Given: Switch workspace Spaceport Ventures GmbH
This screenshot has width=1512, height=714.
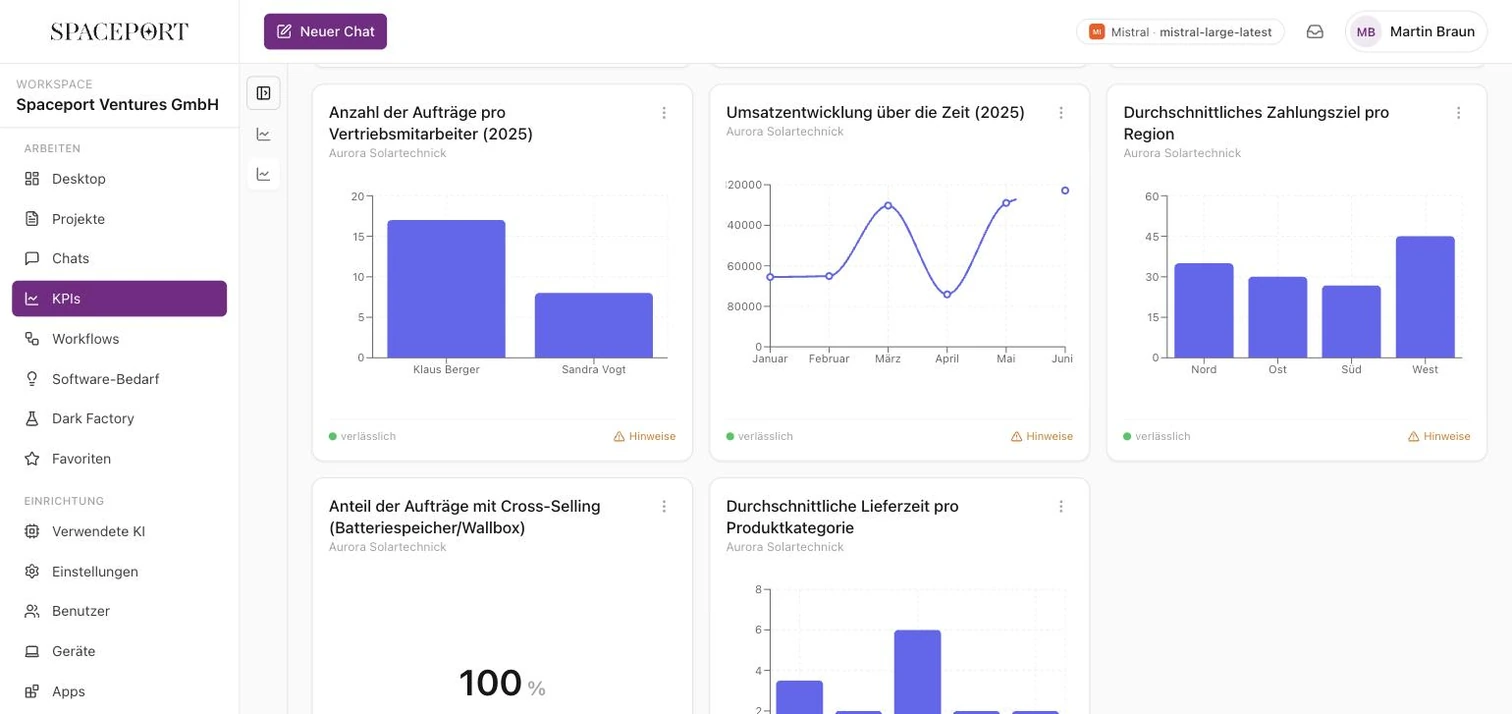Looking at the screenshot, I should 118,95.
